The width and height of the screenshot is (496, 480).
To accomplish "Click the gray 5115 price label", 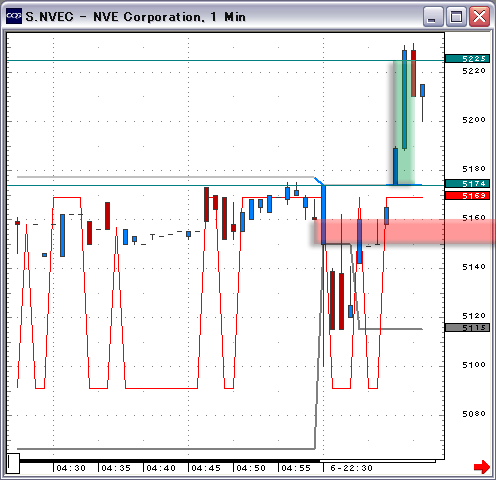I will (x=467, y=327).
